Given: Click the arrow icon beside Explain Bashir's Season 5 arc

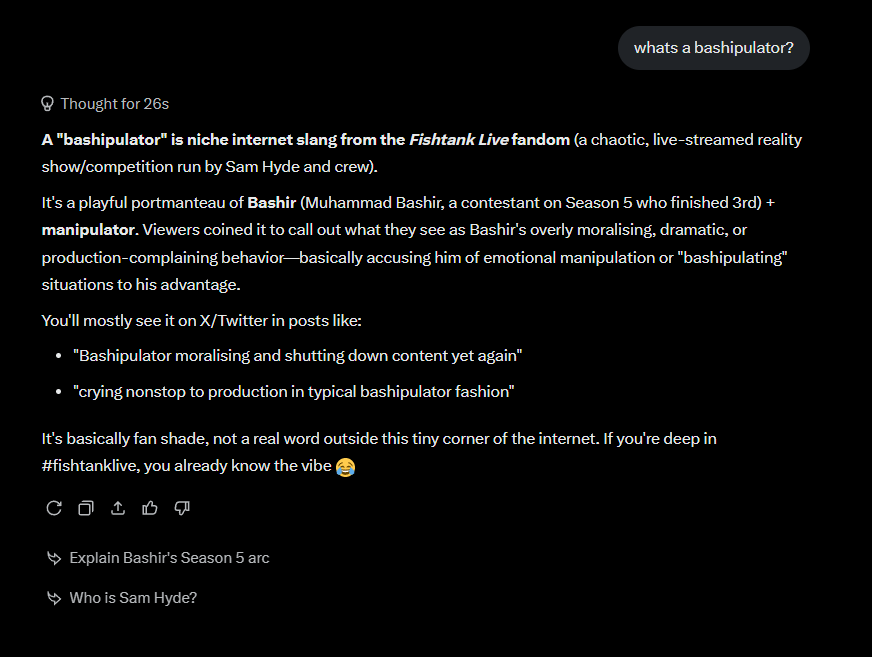Looking at the screenshot, I should pos(54,558).
